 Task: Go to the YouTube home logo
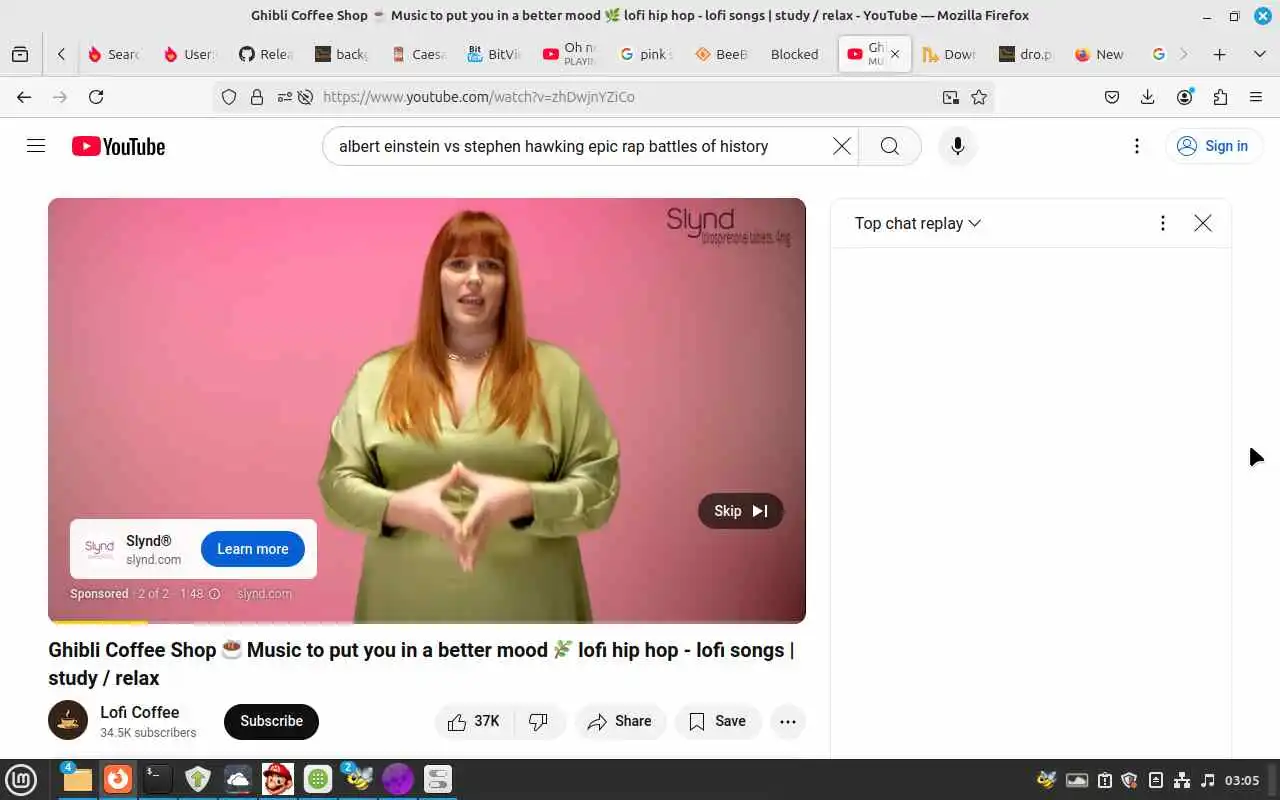pyautogui.click(x=118, y=146)
